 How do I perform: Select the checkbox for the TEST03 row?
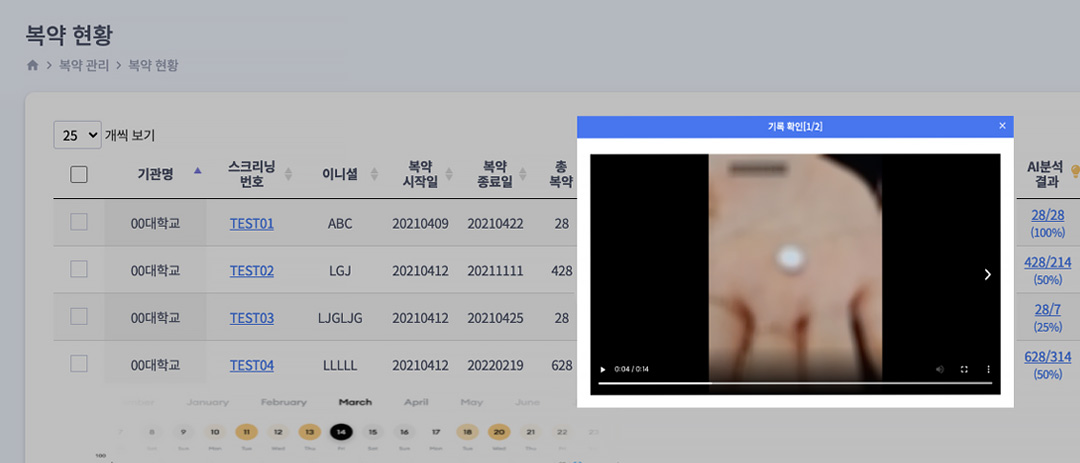[x=79, y=317]
